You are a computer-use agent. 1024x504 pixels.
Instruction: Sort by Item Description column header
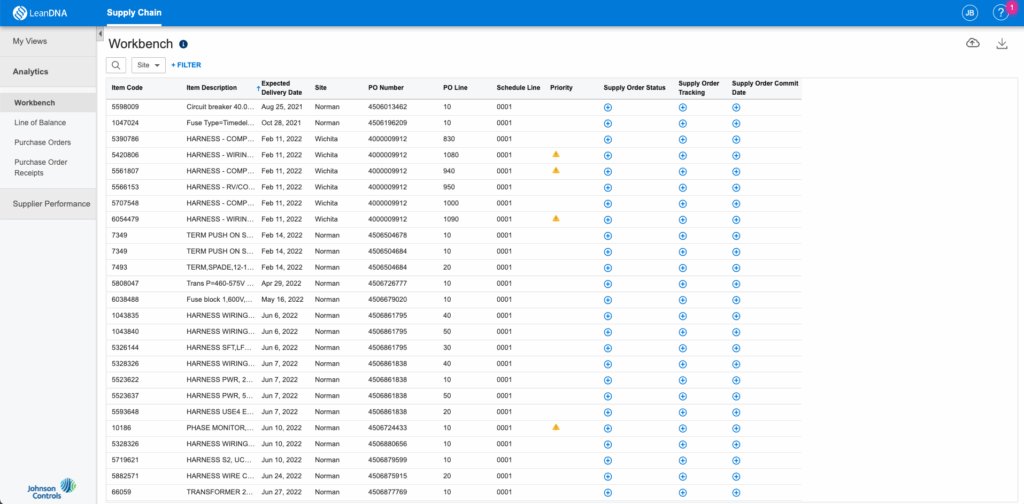(212, 87)
